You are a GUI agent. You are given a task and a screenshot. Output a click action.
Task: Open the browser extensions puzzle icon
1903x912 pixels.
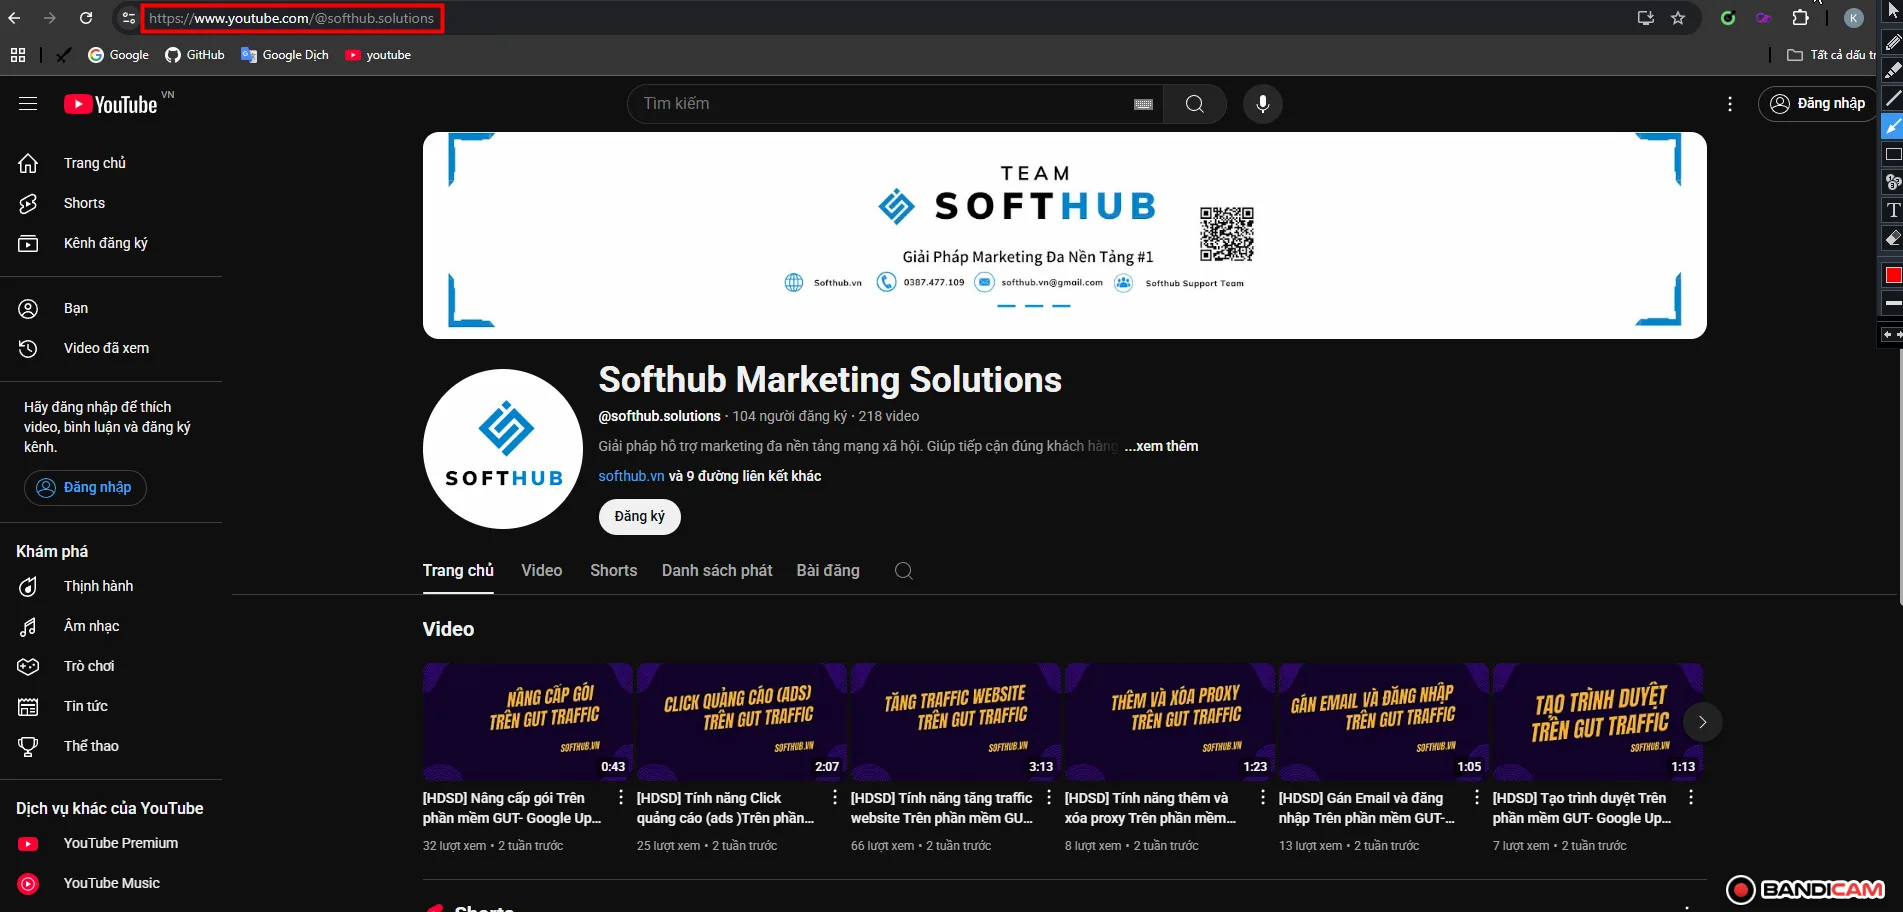click(x=1800, y=18)
